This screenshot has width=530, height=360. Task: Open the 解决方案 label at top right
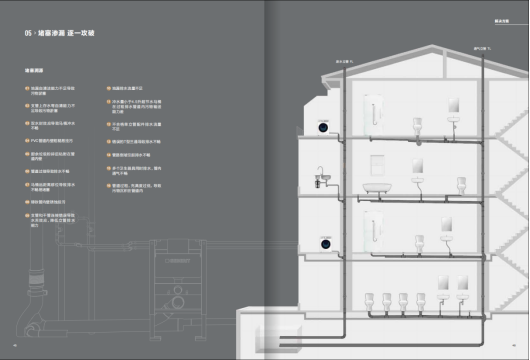(x=502, y=21)
